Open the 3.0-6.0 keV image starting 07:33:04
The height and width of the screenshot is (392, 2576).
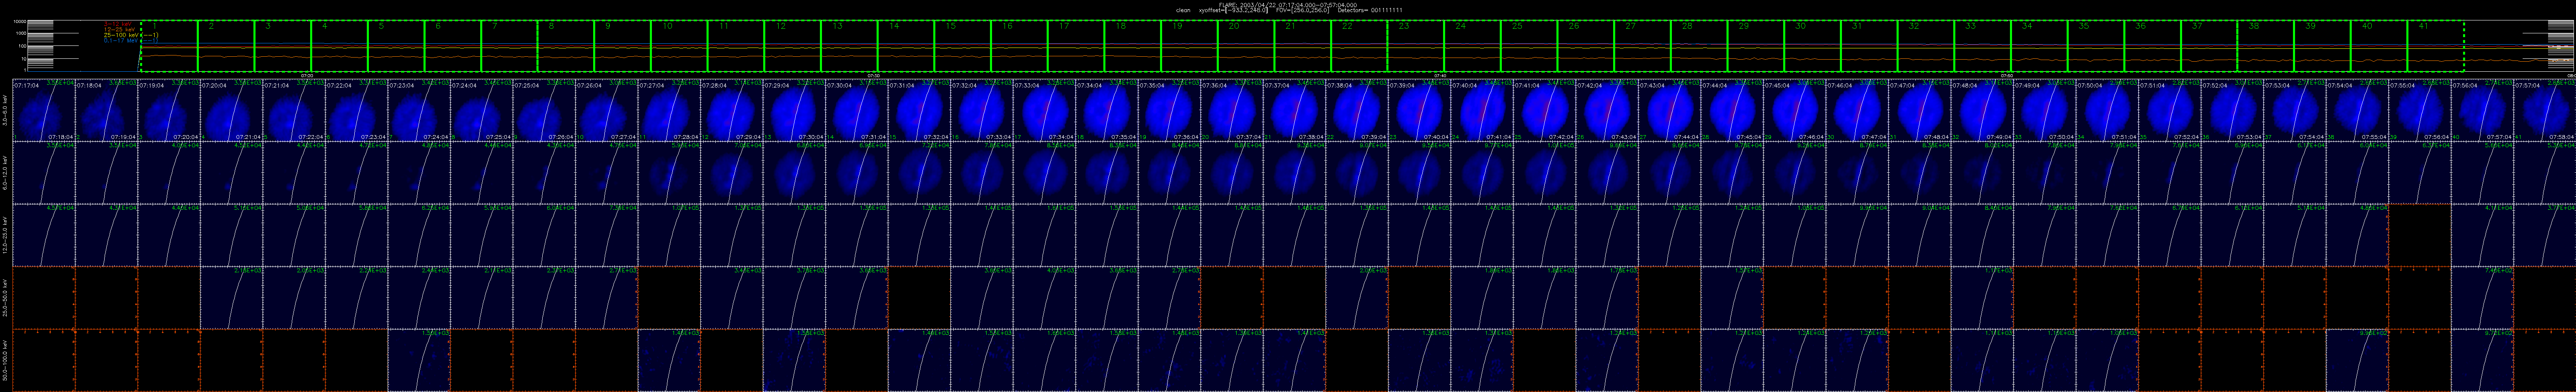1044,110
